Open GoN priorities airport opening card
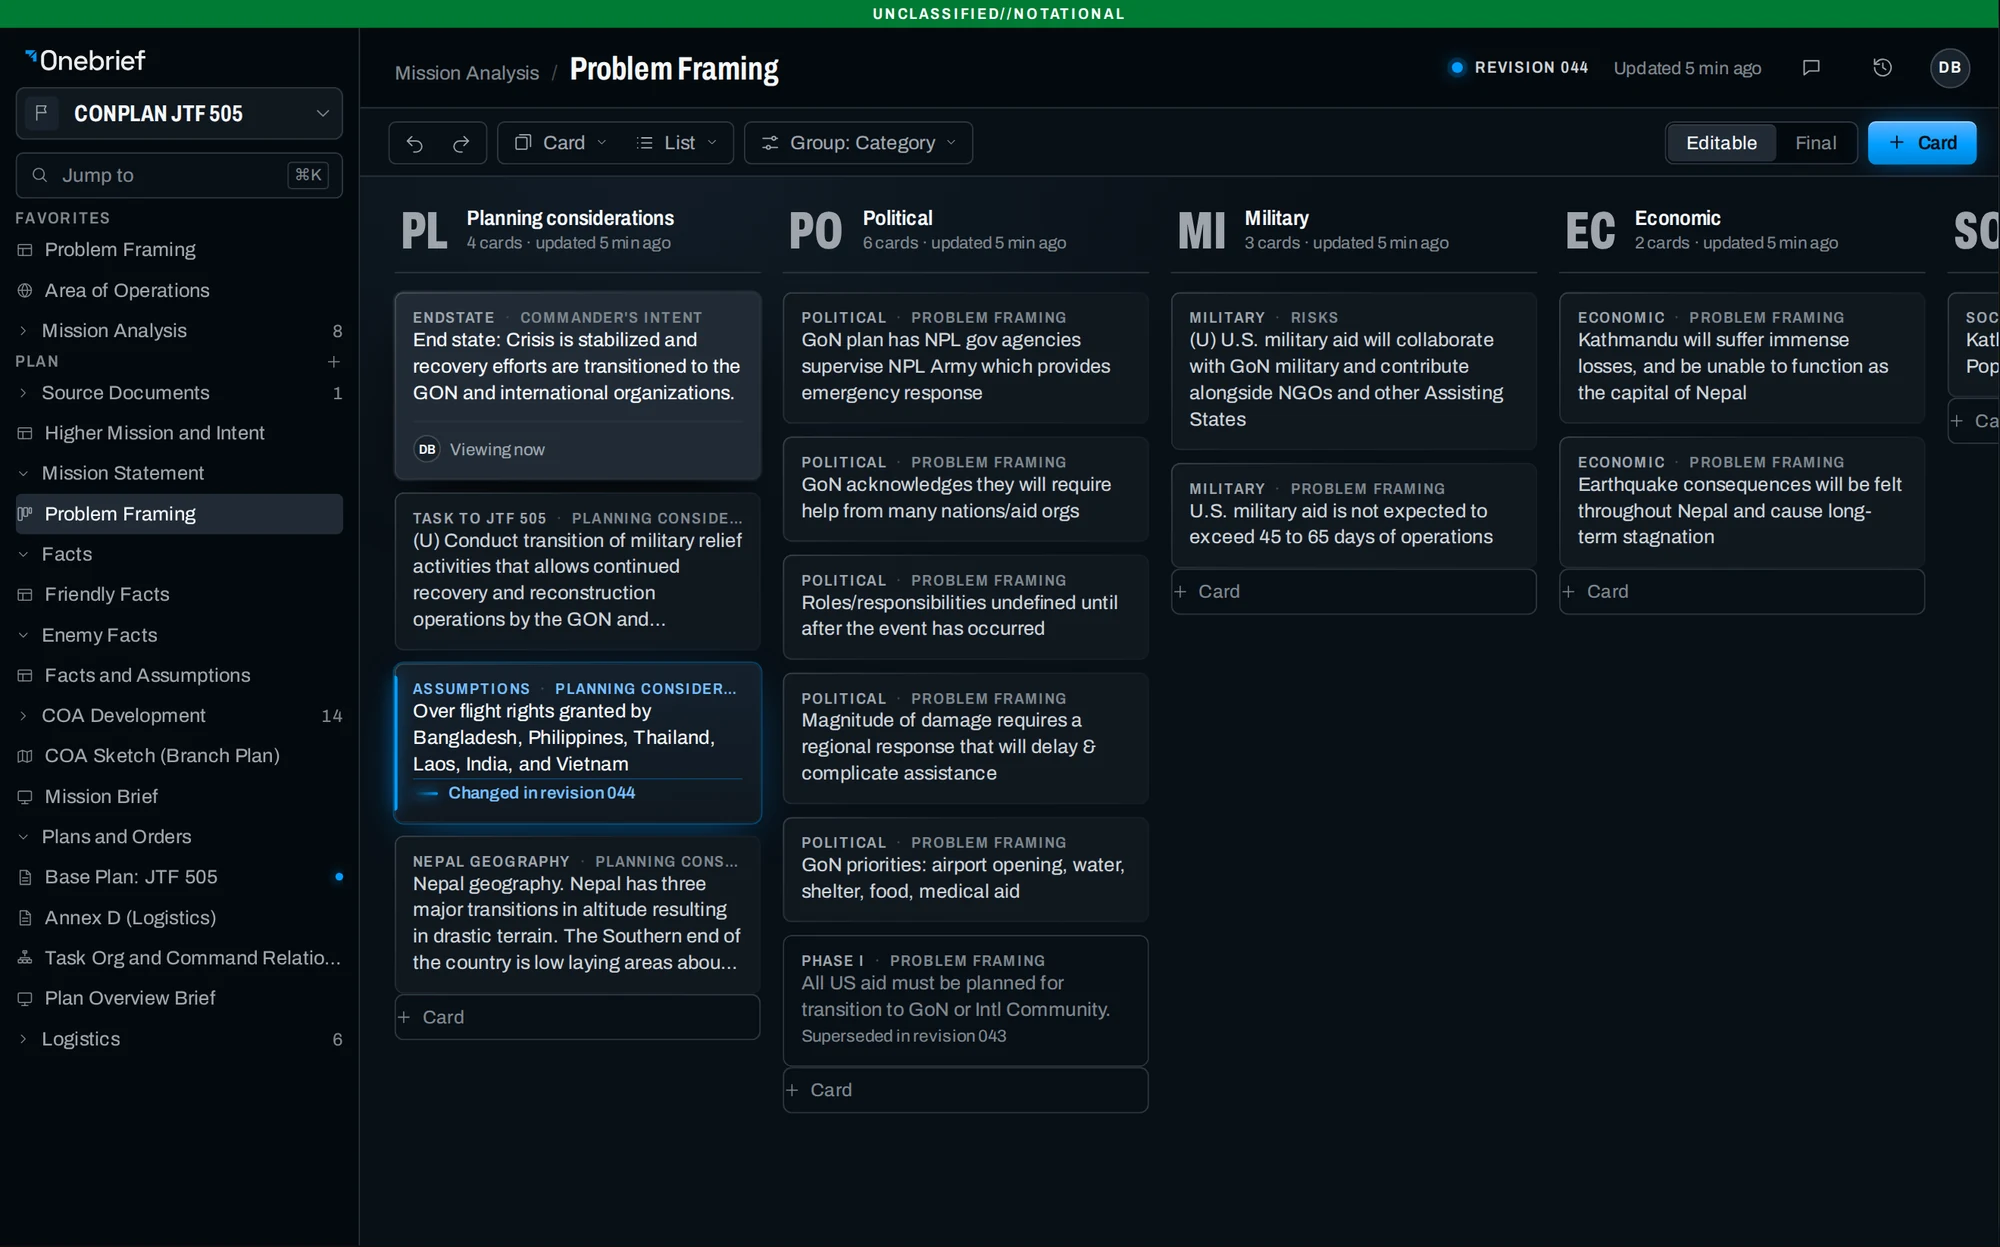This screenshot has width=2000, height=1247. pos(965,869)
